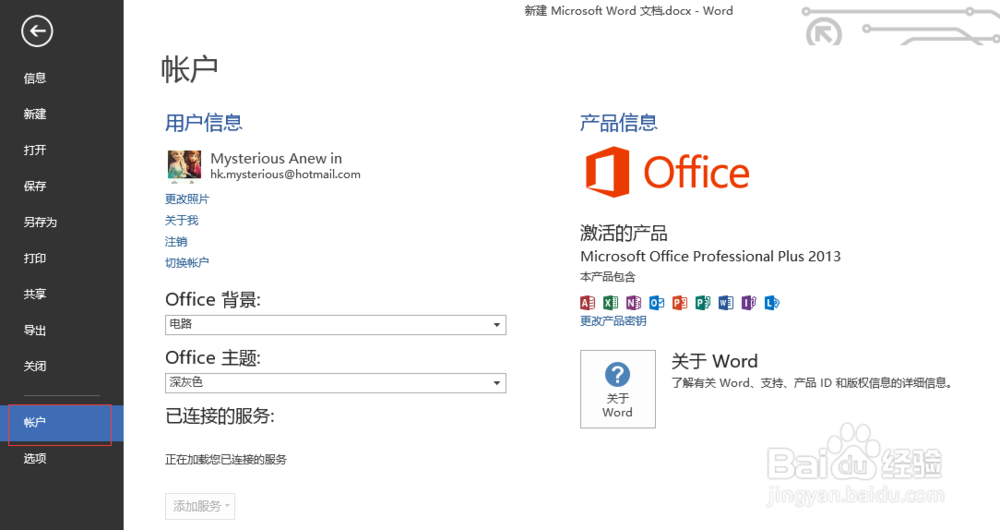Click the Word product icon

pos(726,302)
